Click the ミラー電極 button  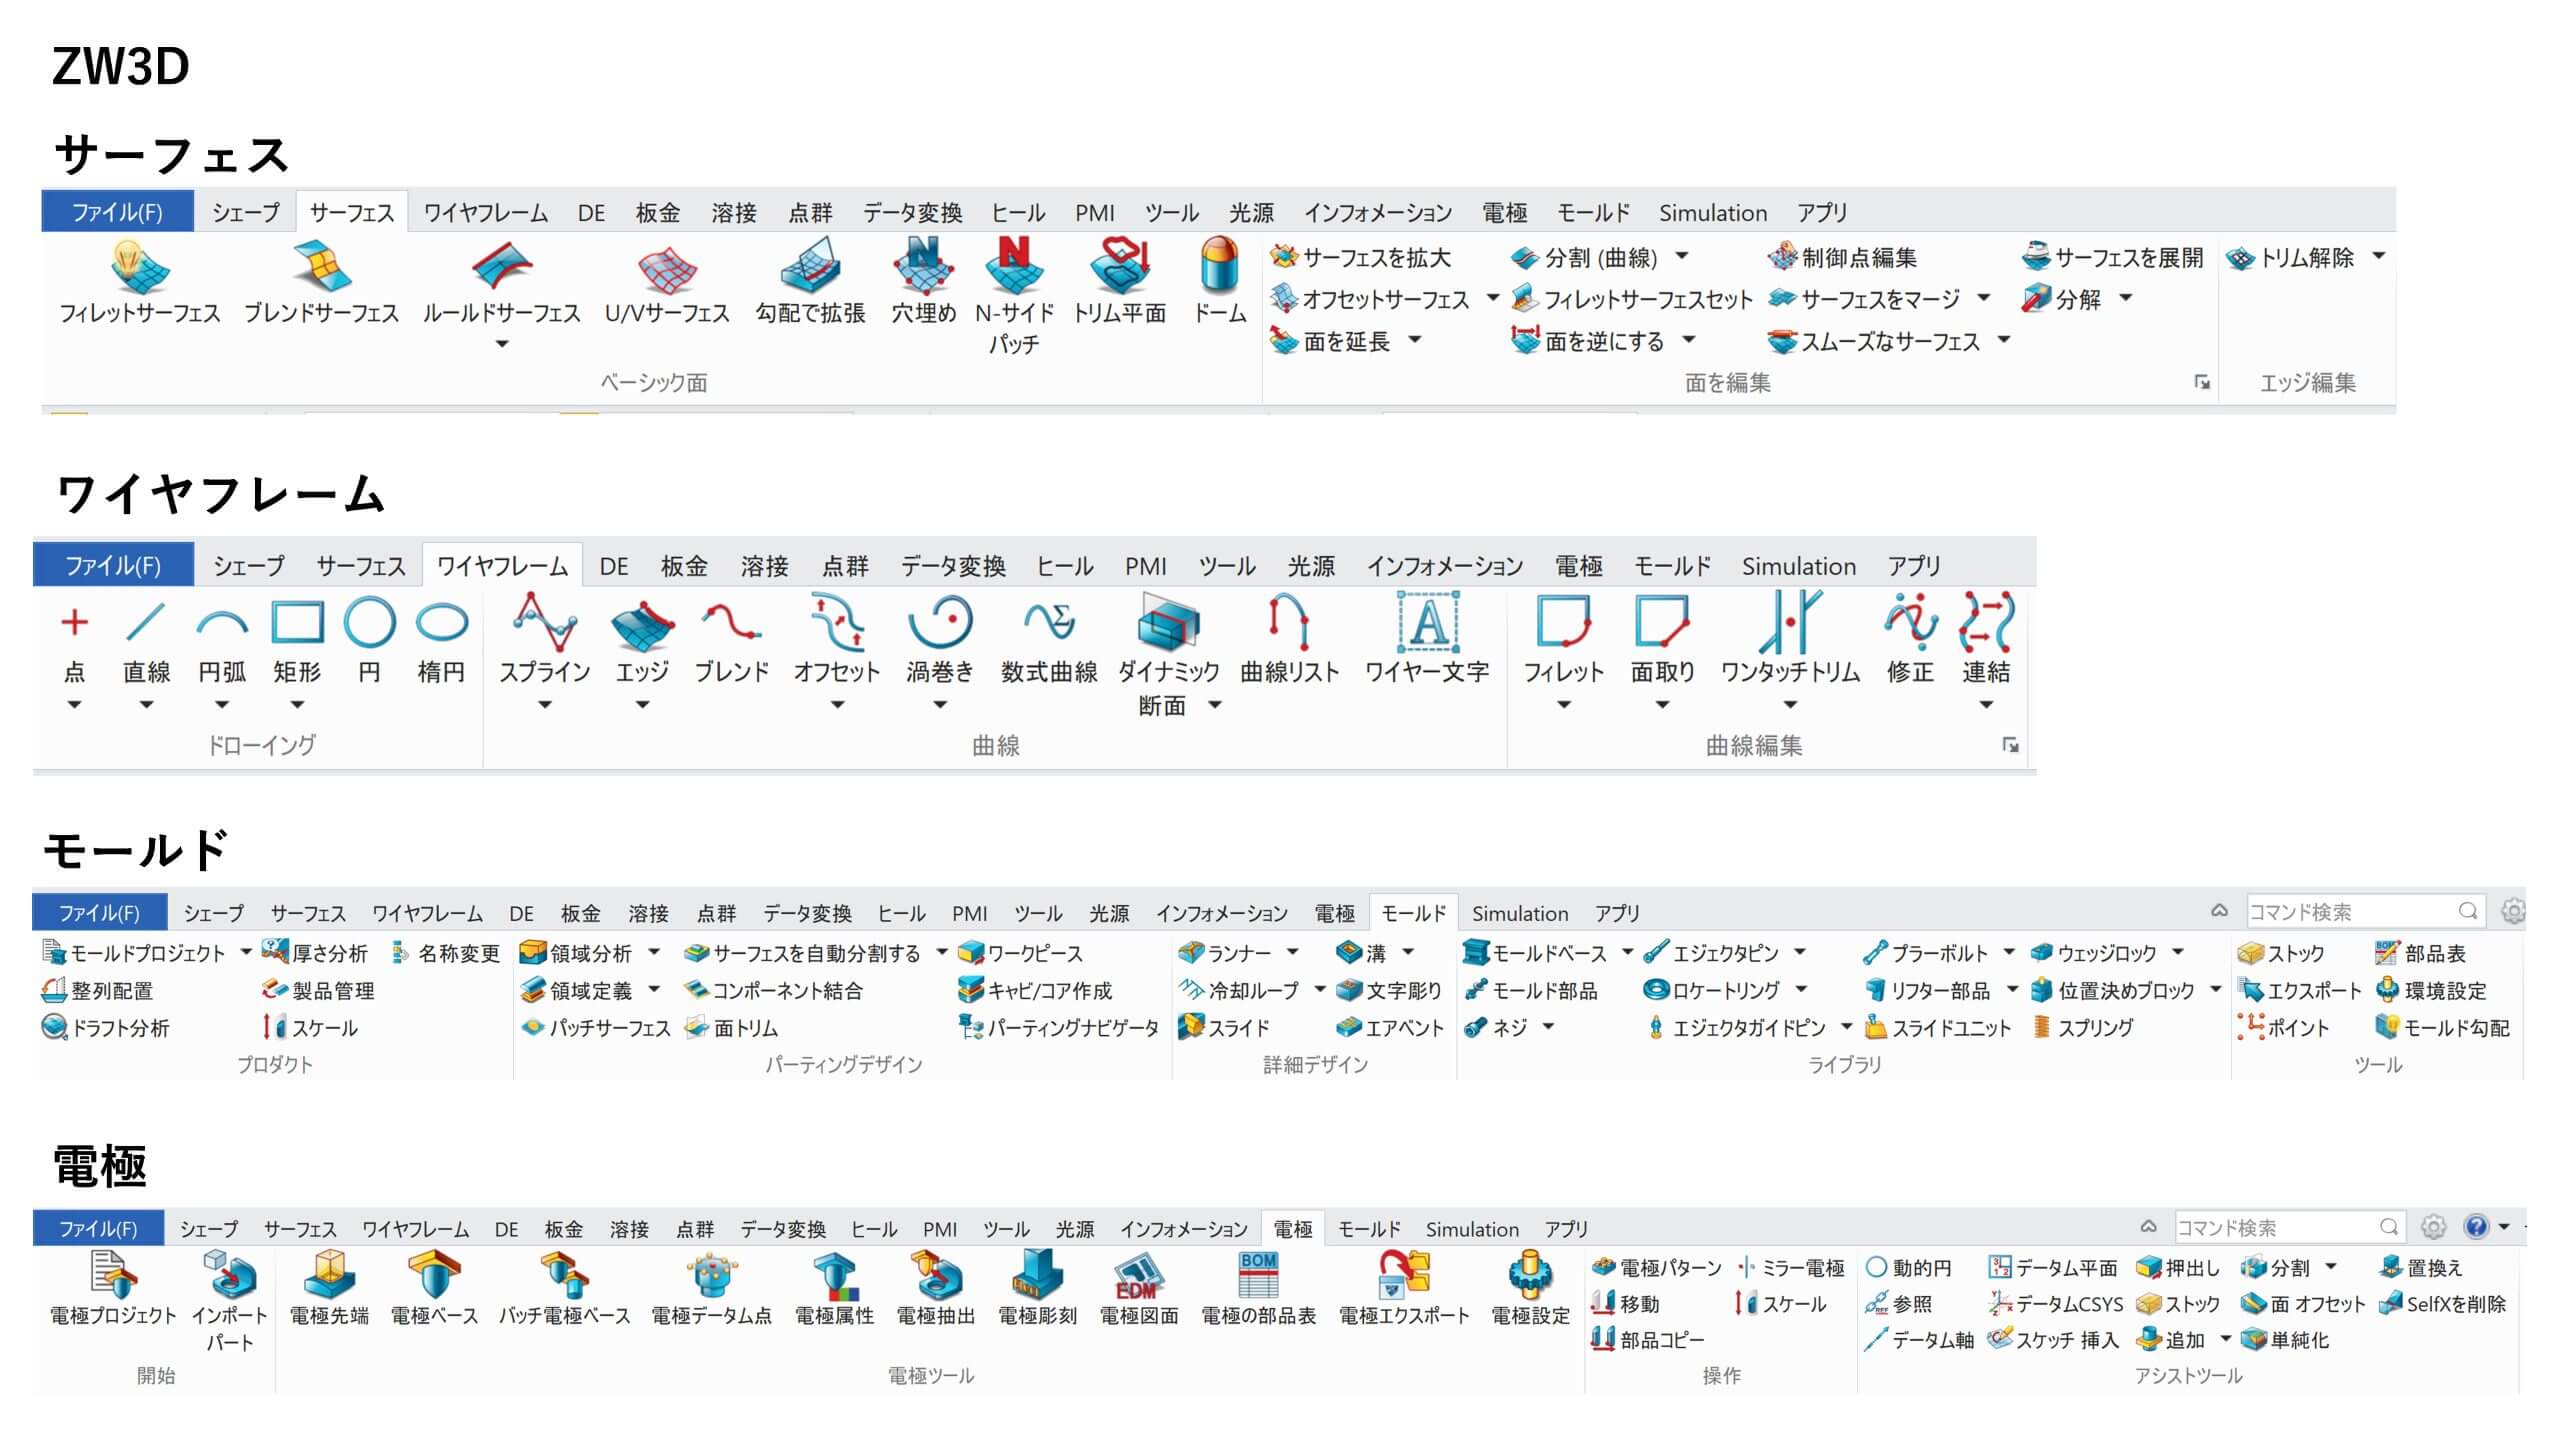1791,1267
